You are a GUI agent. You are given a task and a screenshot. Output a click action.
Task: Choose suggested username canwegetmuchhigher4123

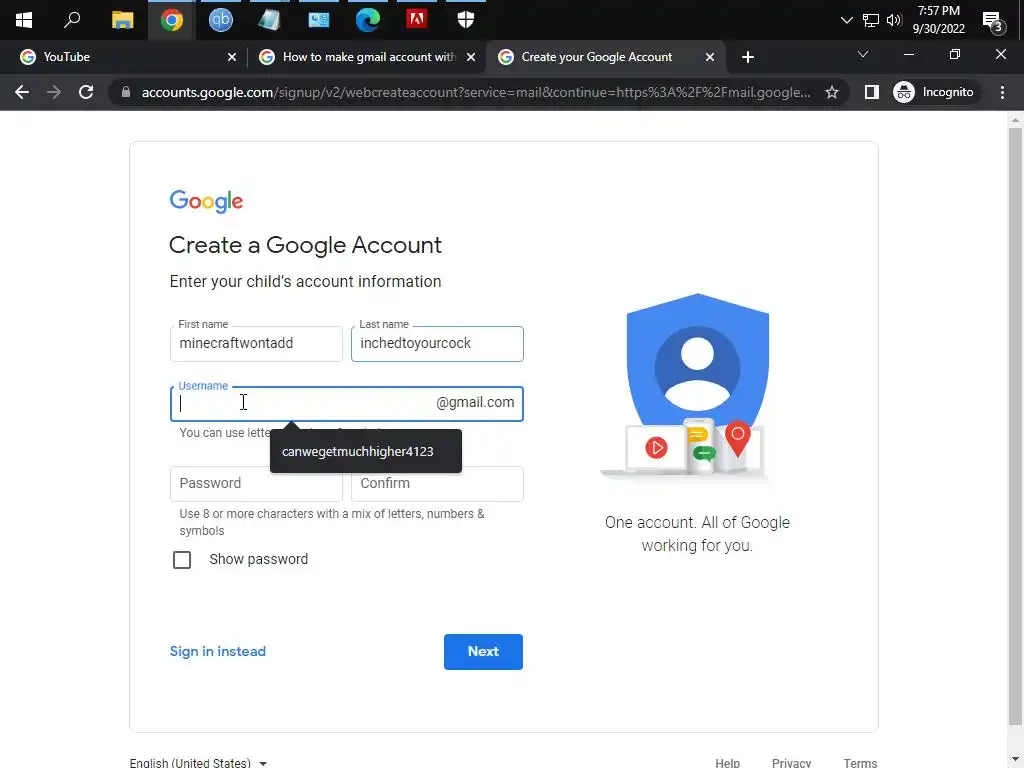click(x=366, y=451)
